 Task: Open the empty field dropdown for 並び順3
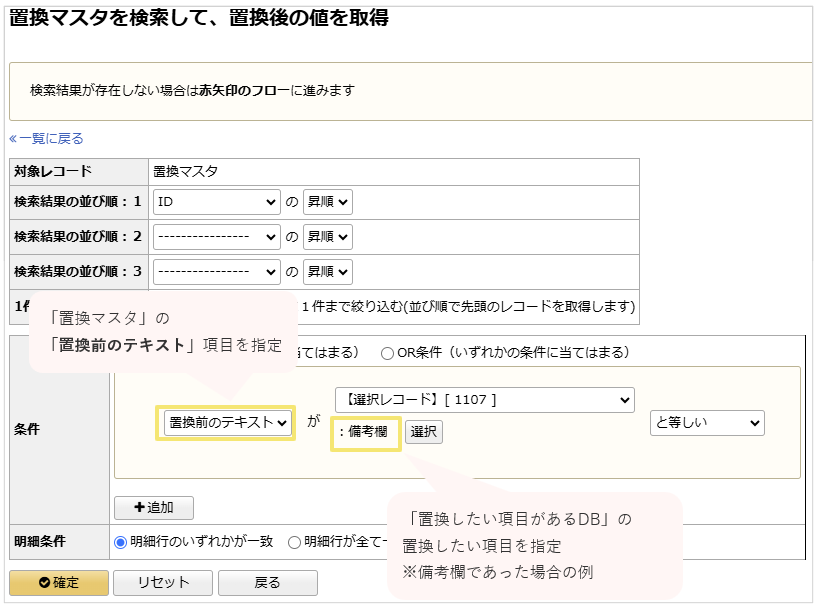click(x=216, y=271)
